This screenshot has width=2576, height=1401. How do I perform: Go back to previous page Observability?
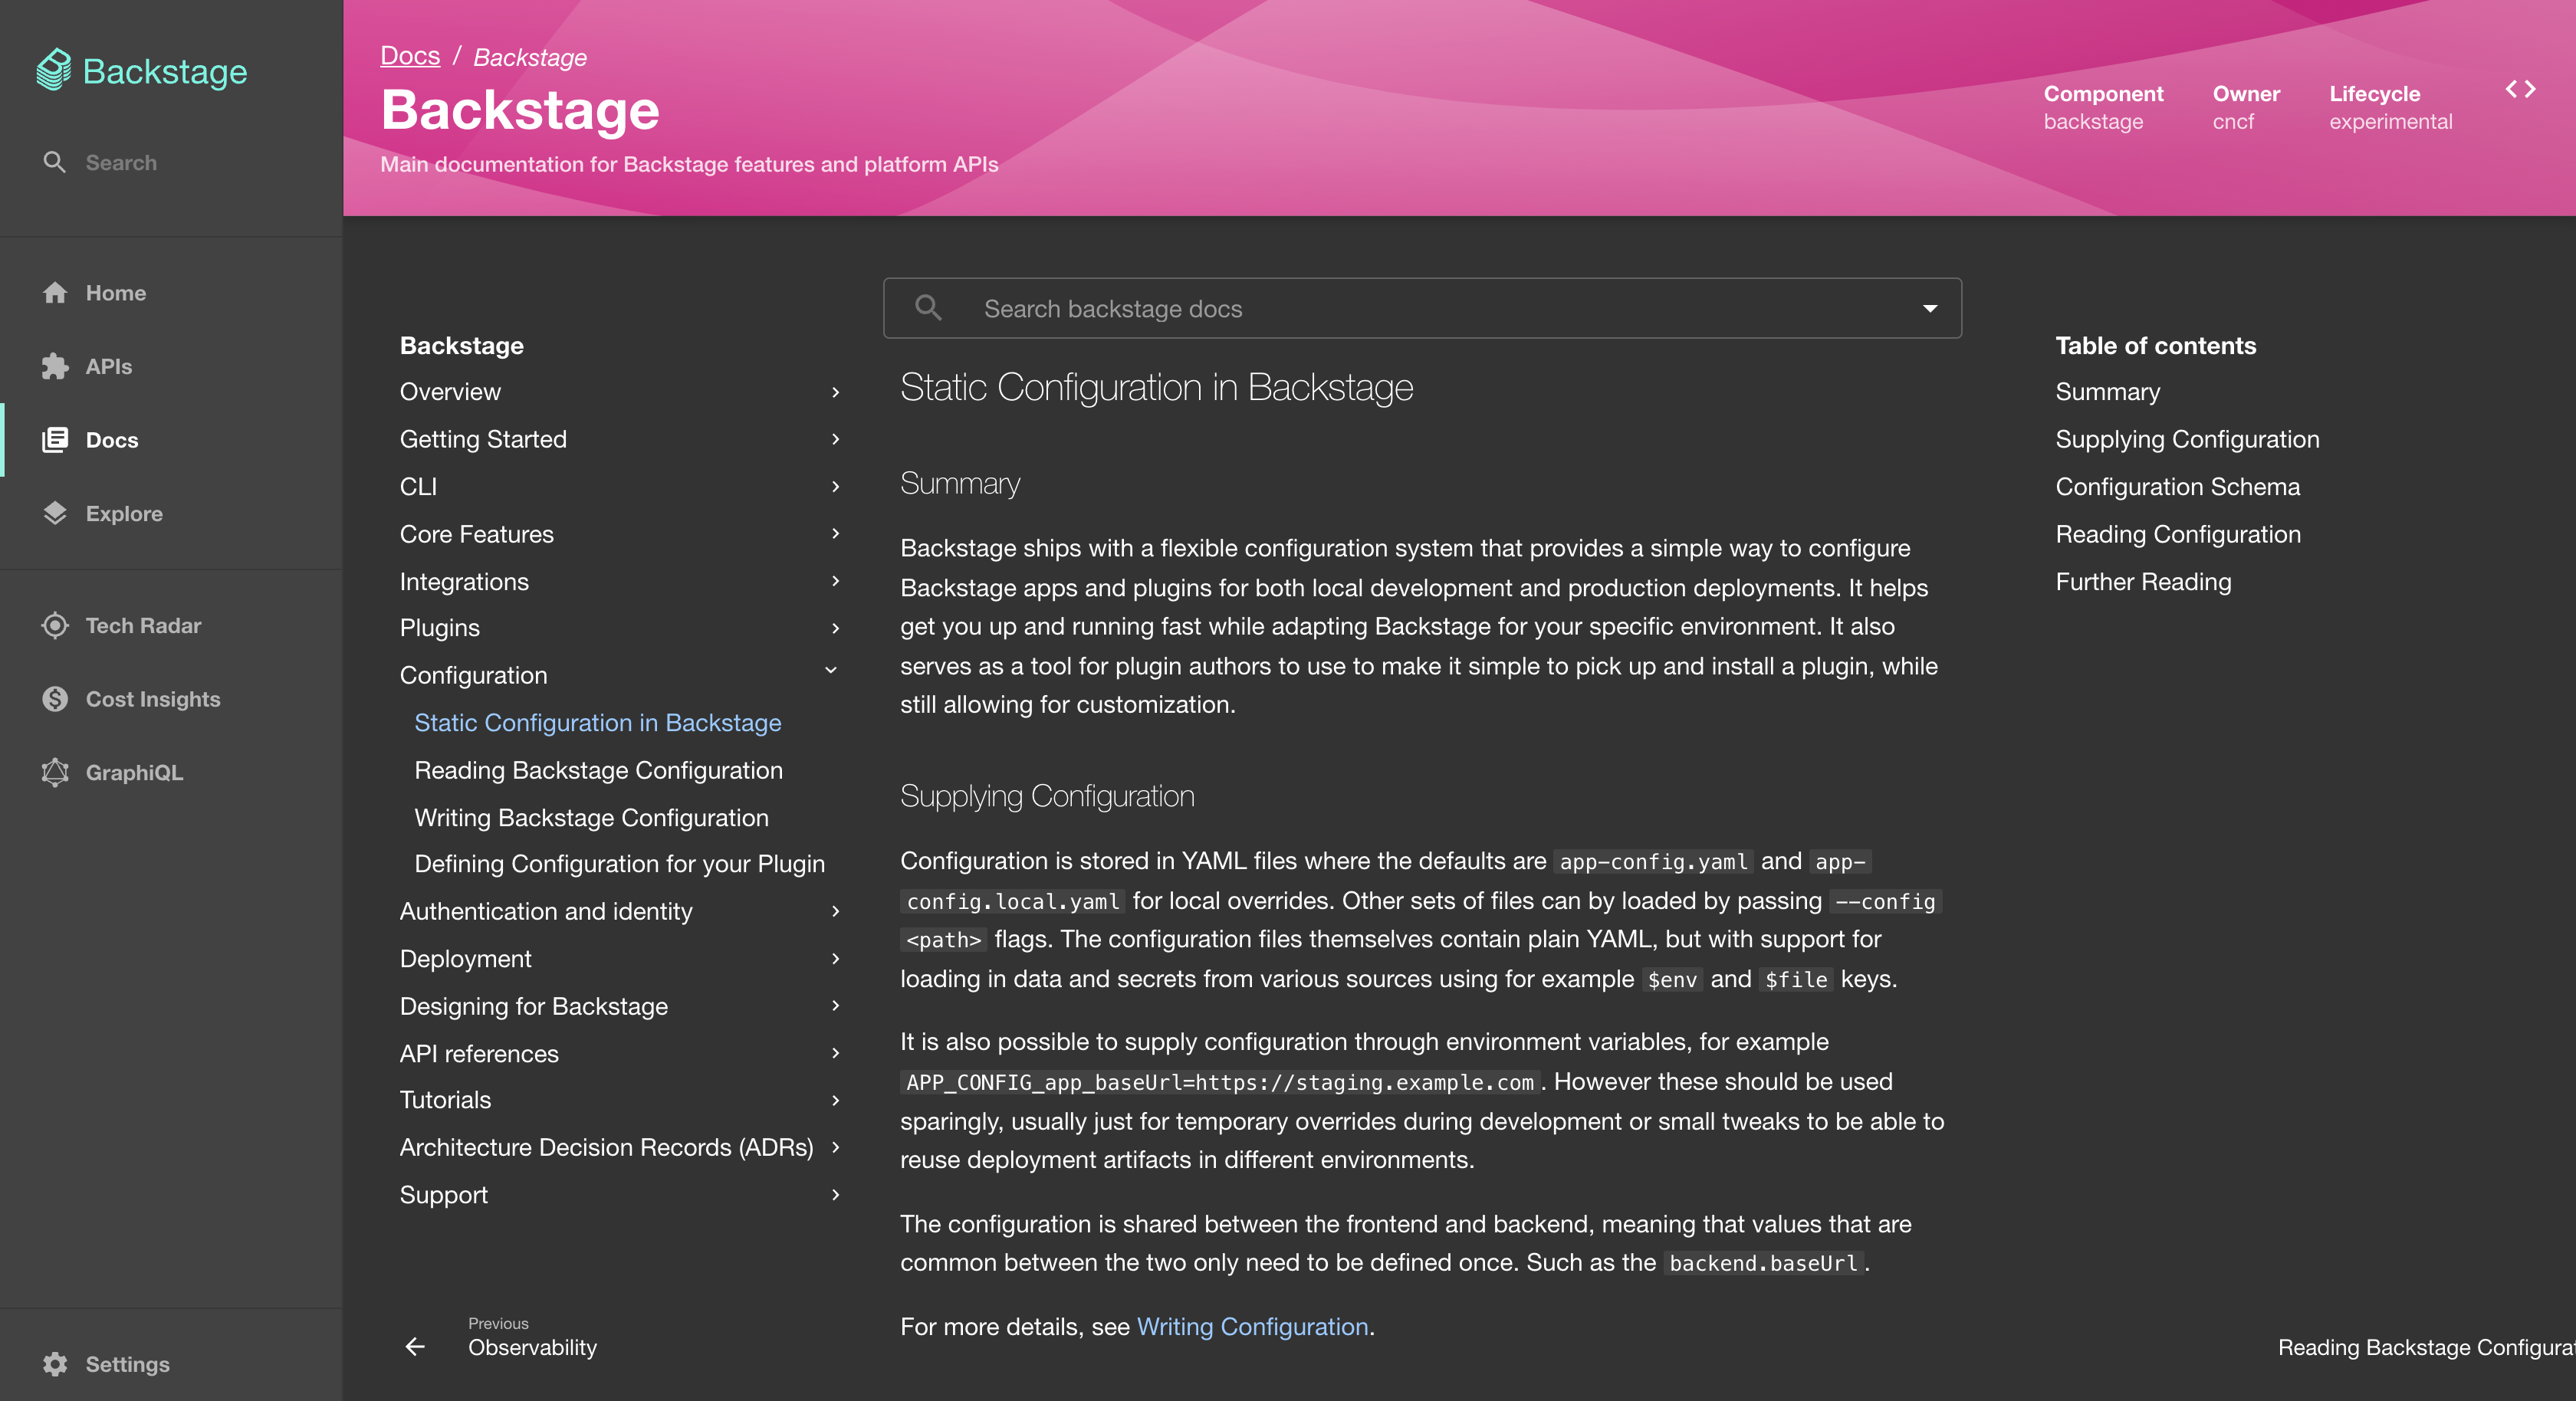533,1347
